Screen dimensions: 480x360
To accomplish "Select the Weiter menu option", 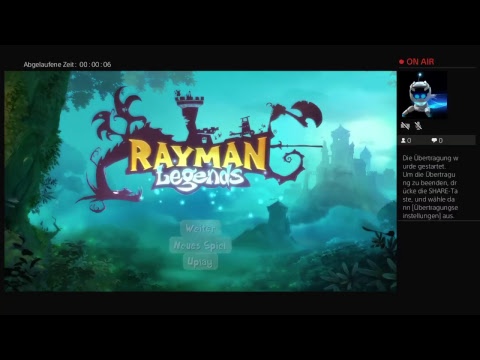I will [x=200, y=228].
